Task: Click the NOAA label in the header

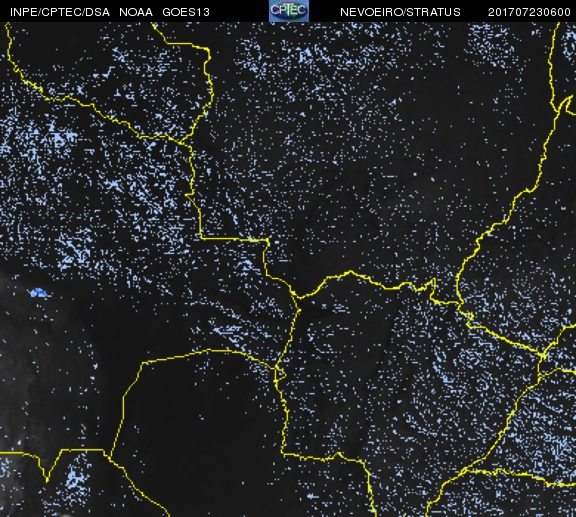Action: coord(136,12)
